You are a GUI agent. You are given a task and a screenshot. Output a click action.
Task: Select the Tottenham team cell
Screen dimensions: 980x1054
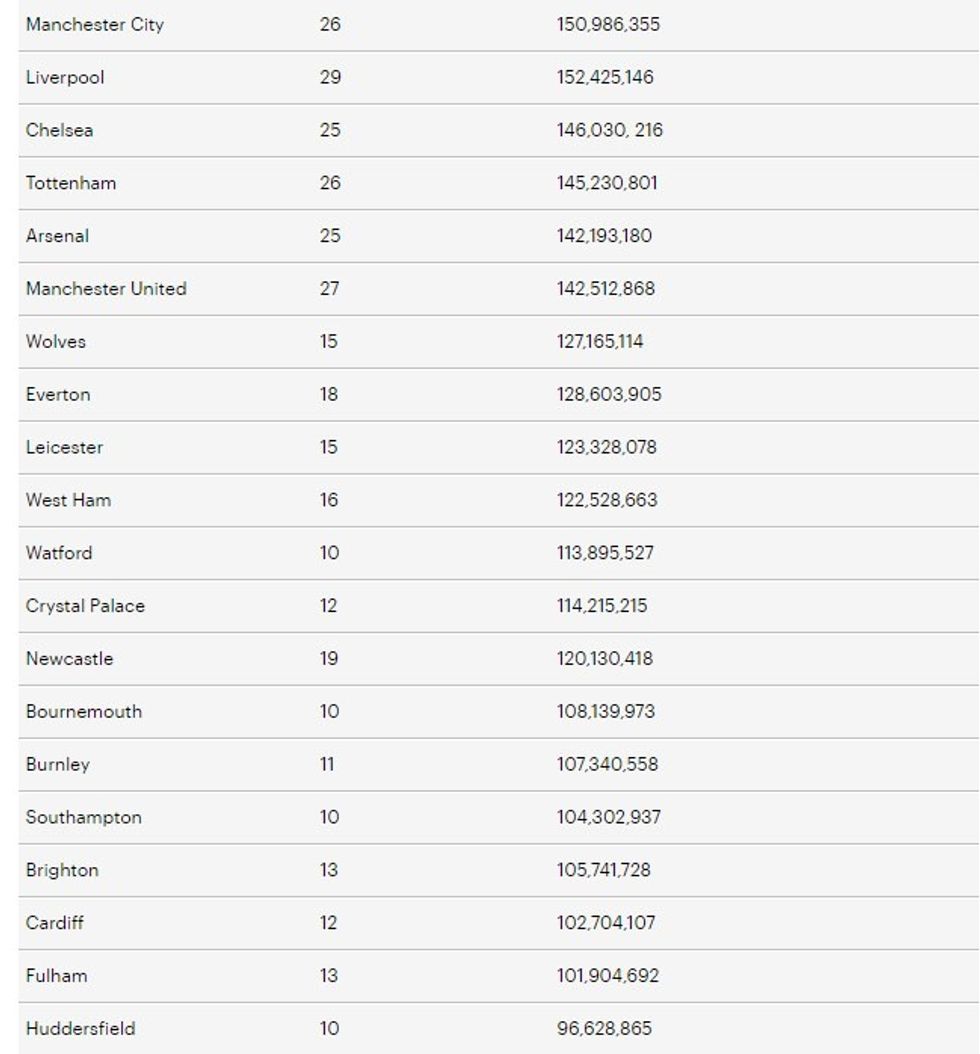pos(71,183)
